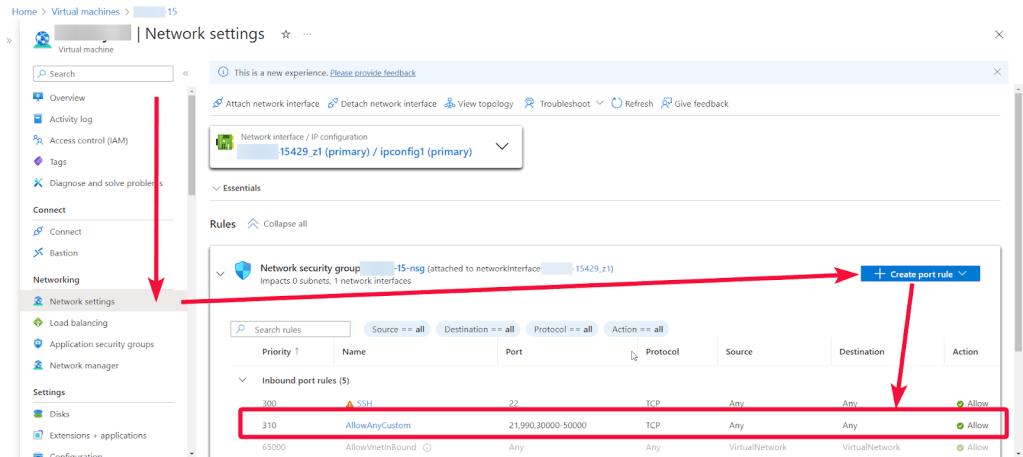Open the AllowAnyCustom rule link
Image resolution: width=1023 pixels, height=457 pixels.
pyautogui.click(x=376, y=425)
